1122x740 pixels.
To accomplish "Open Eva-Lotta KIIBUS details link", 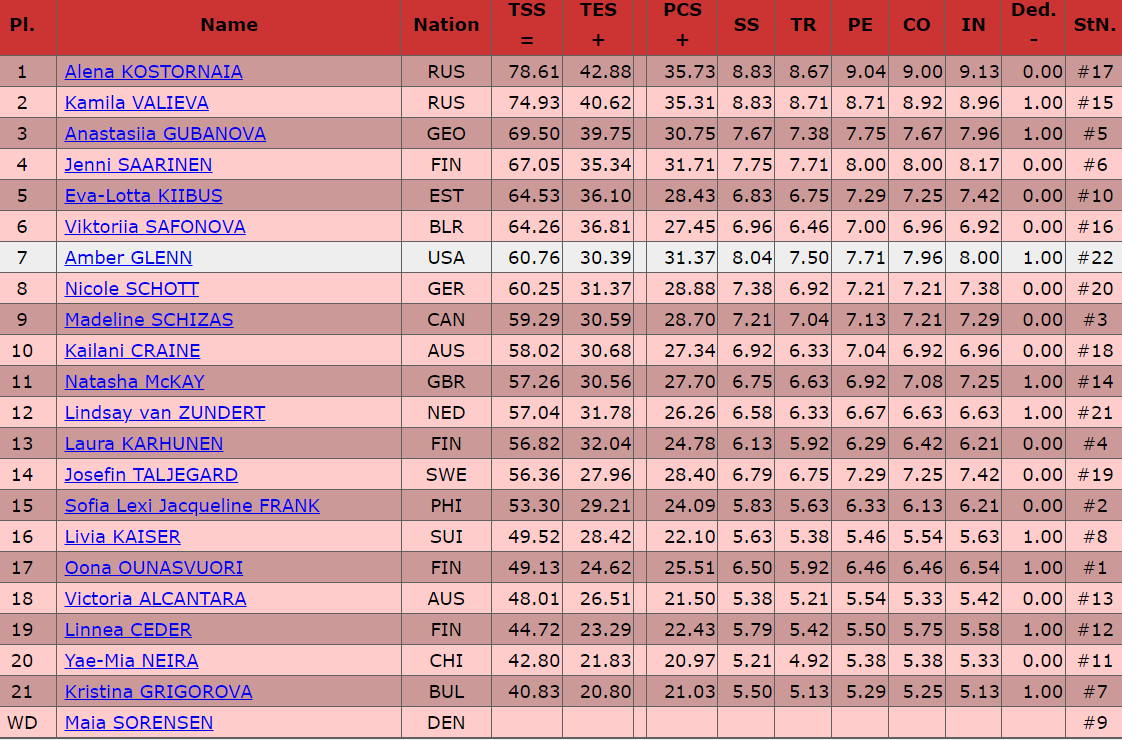I will click(x=143, y=196).
